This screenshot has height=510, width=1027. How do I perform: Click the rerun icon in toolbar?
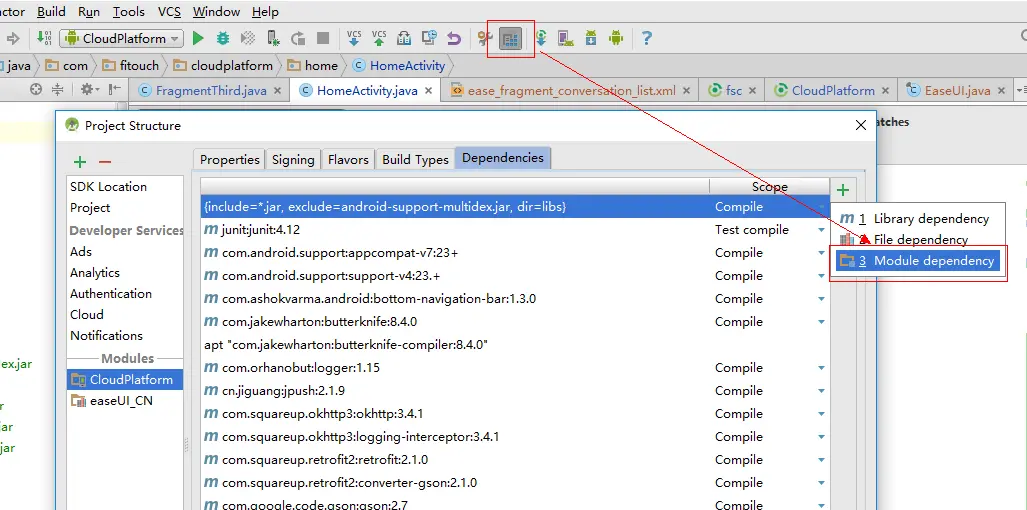(298, 39)
